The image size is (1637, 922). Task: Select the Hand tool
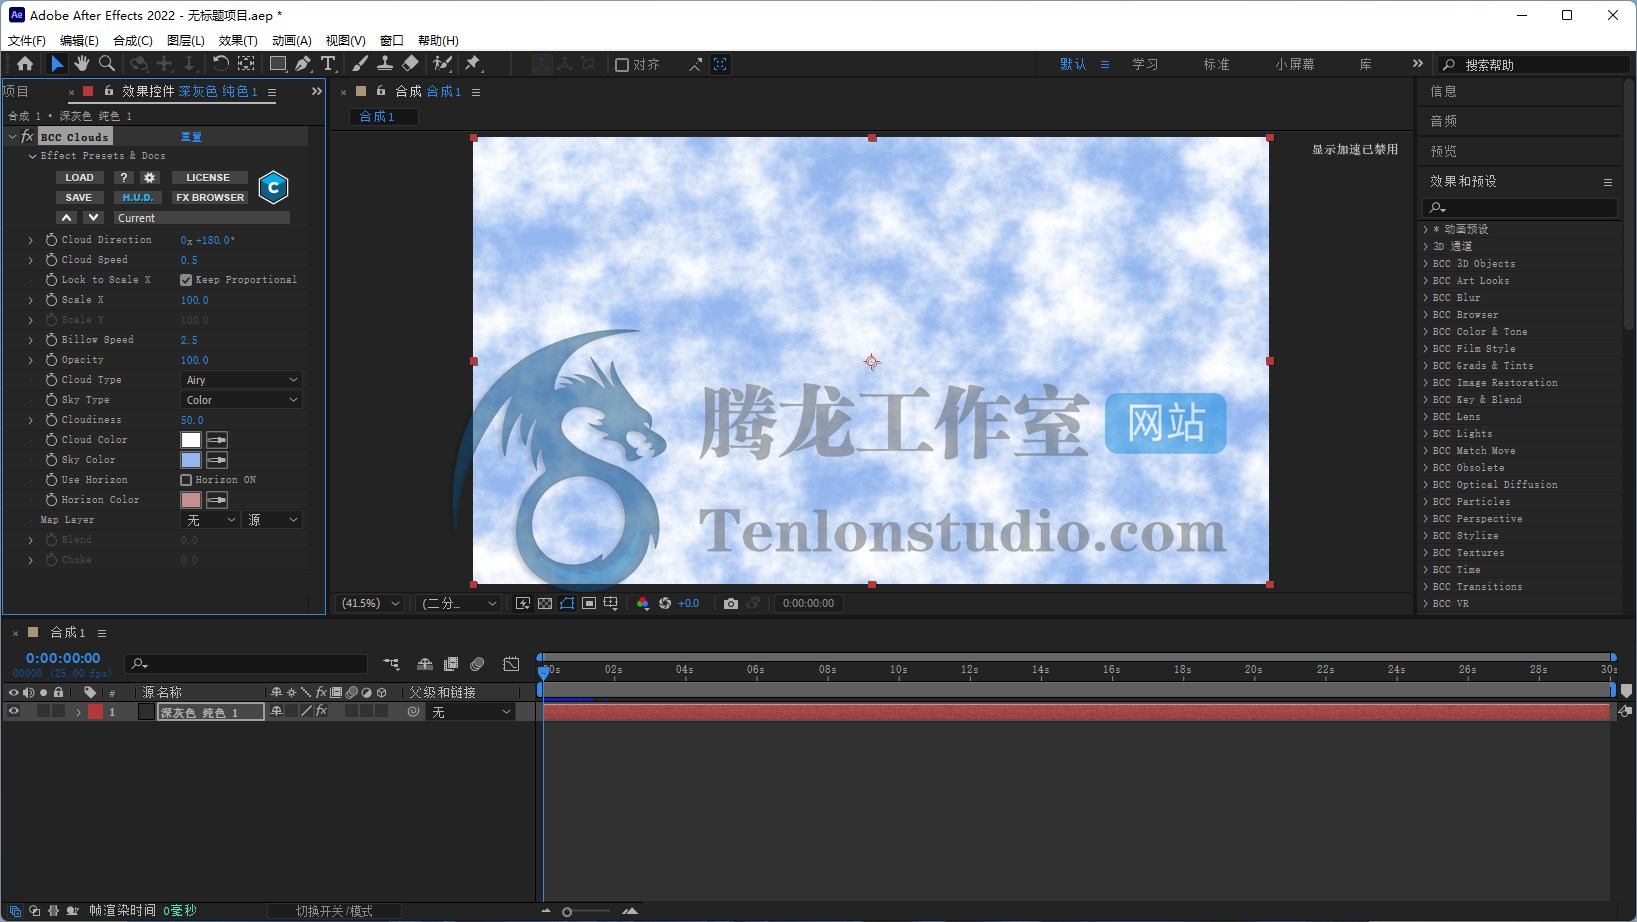click(x=82, y=64)
